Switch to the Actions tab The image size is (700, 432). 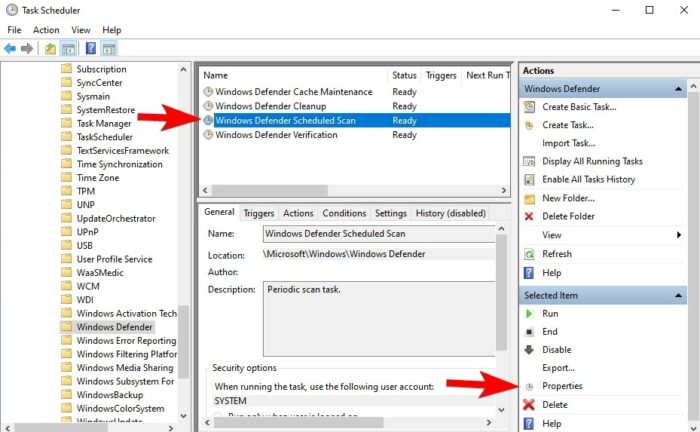[298, 214]
